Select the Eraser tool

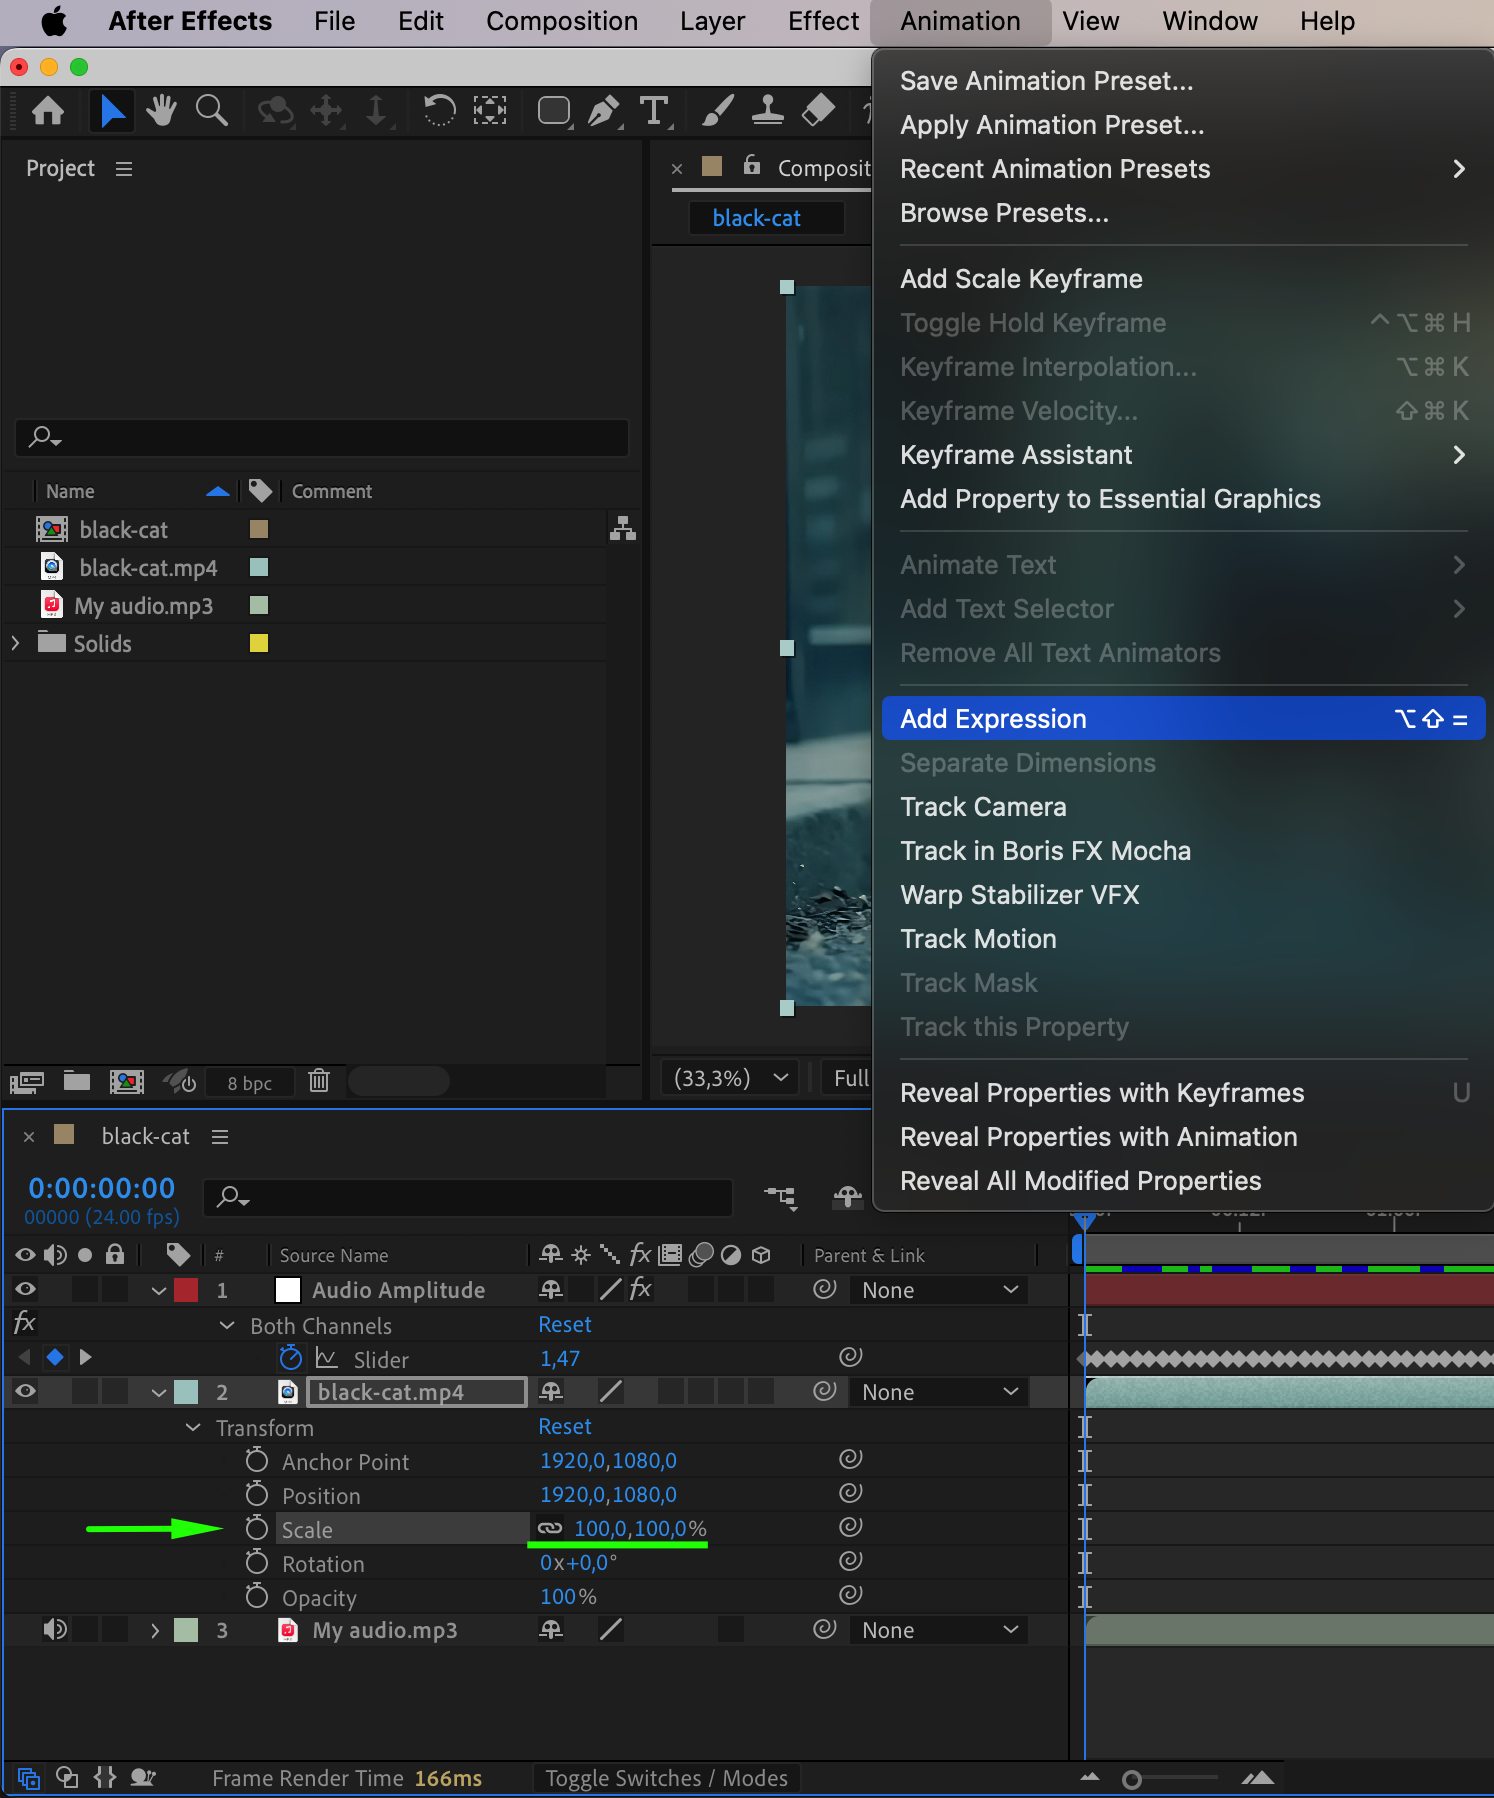tap(818, 110)
